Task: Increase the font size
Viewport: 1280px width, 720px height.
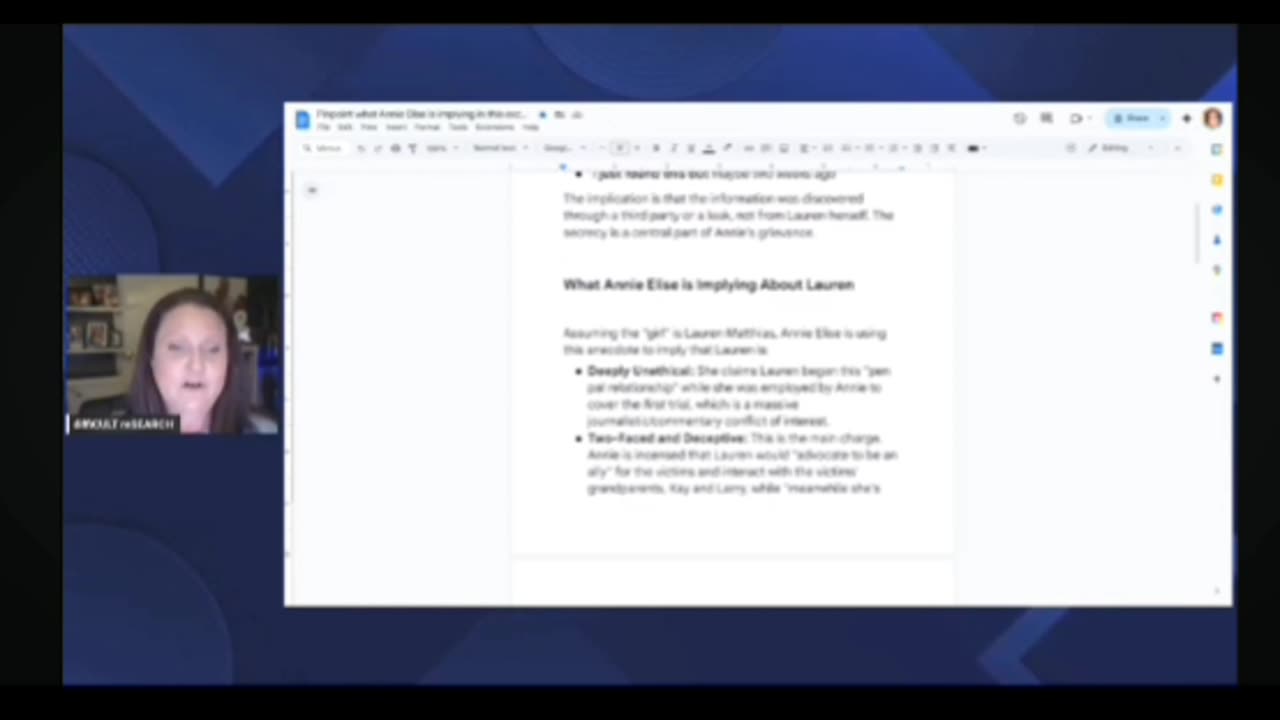Action: pyautogui.click(x=637, y=148)
